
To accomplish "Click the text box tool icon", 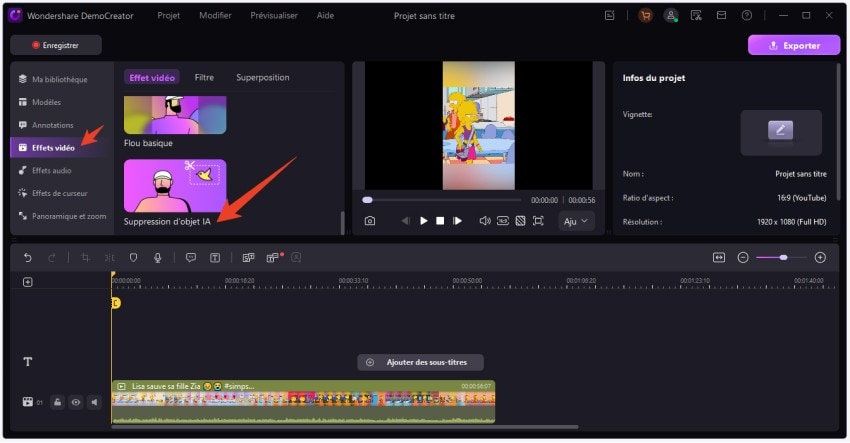I will click(215, 258).
